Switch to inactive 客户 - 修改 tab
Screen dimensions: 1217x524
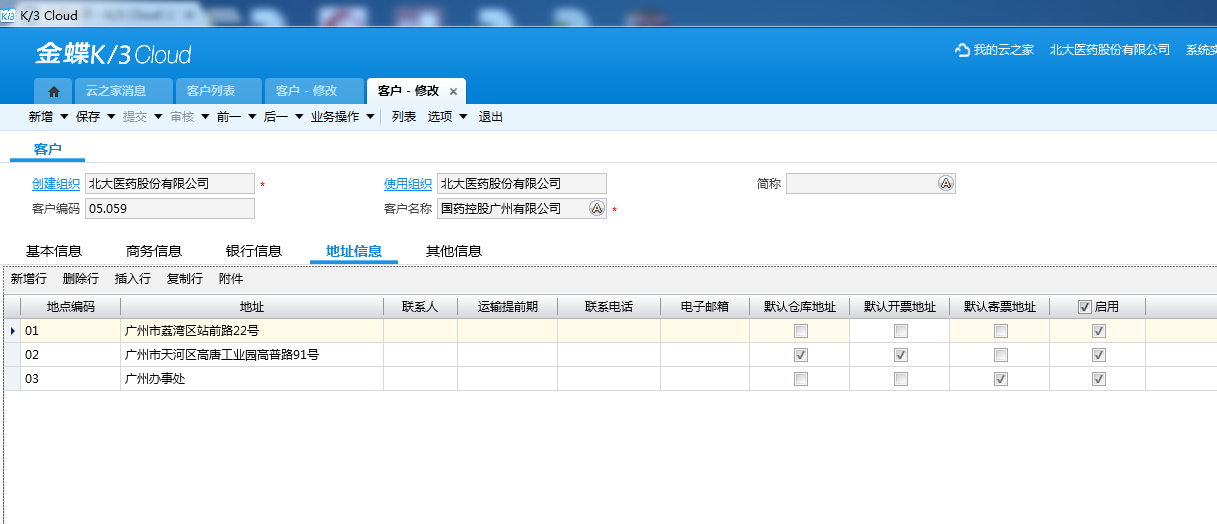(315, 91)
